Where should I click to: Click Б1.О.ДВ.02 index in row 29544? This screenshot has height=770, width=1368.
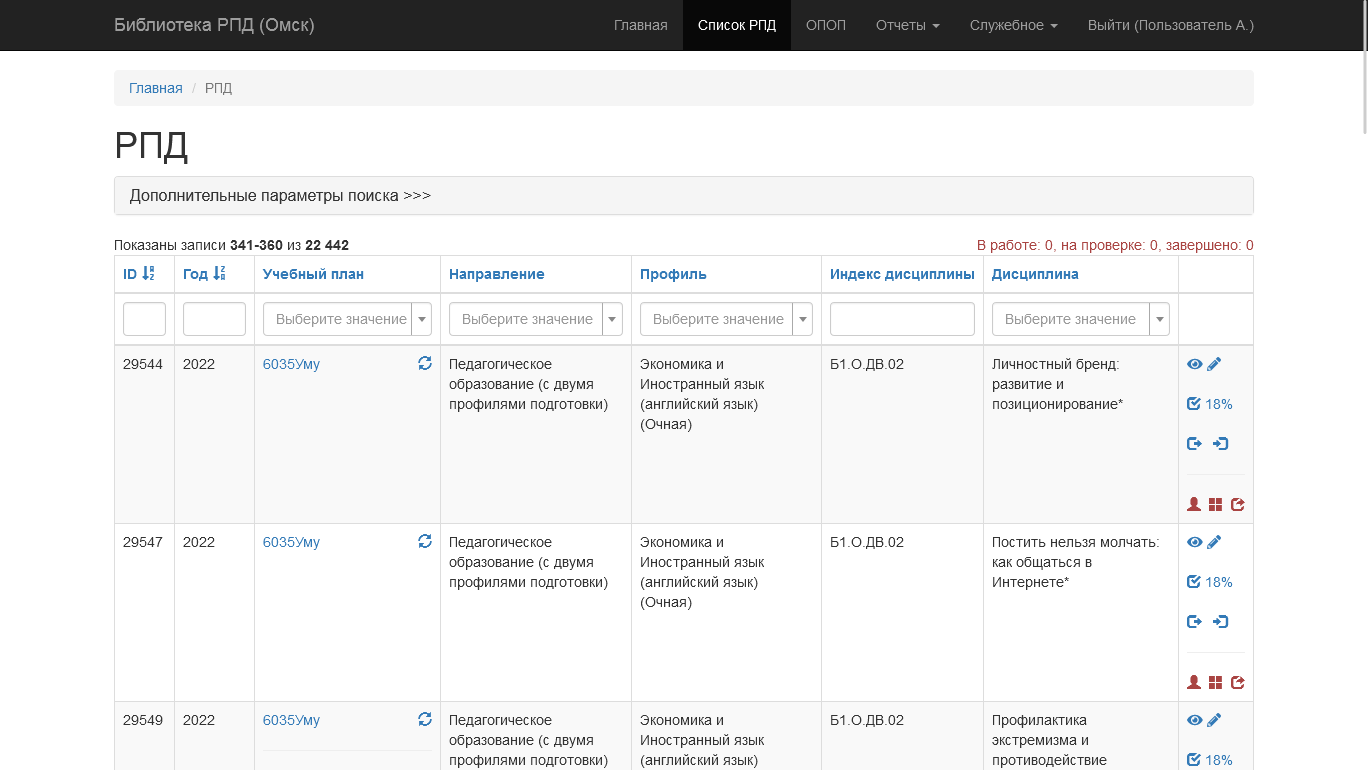(867, 364)
